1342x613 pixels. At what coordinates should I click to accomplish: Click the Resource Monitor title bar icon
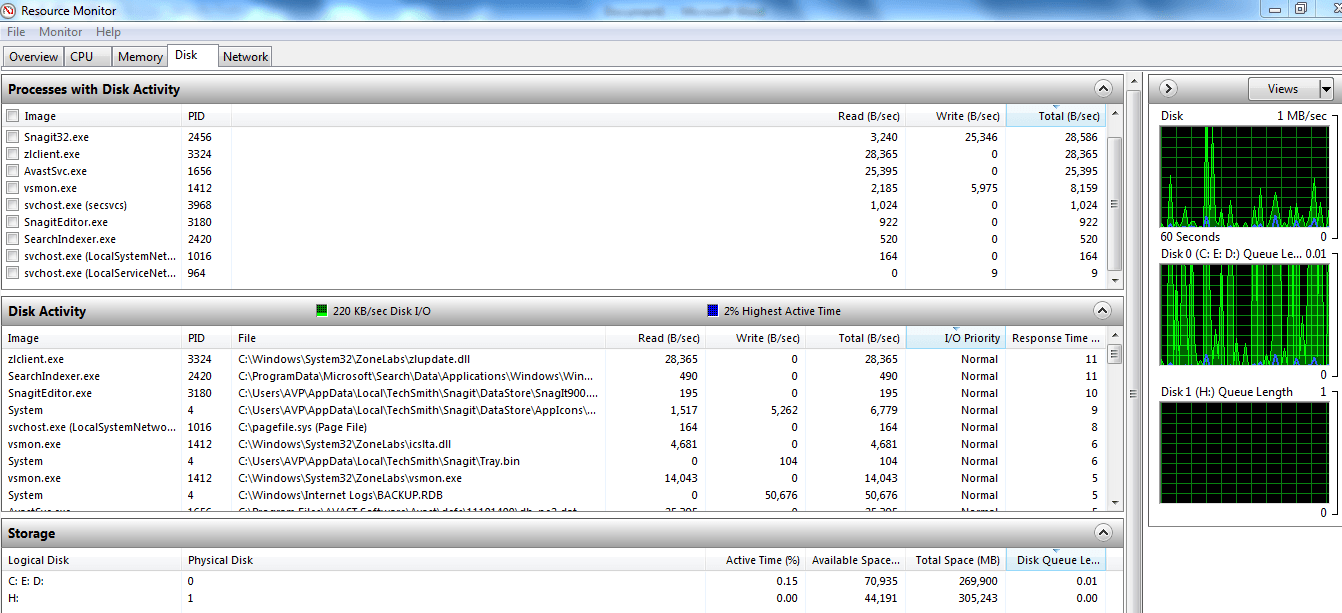click(x=10, y=11)
